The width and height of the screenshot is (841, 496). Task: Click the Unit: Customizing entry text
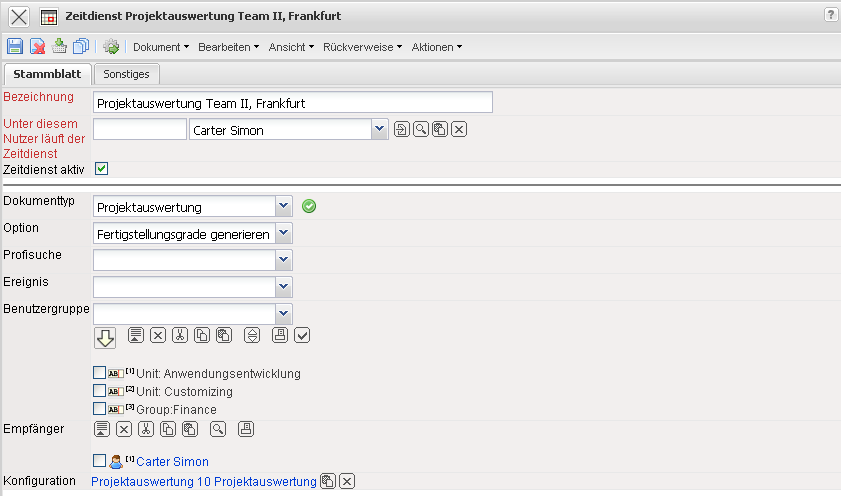point(185,392)
